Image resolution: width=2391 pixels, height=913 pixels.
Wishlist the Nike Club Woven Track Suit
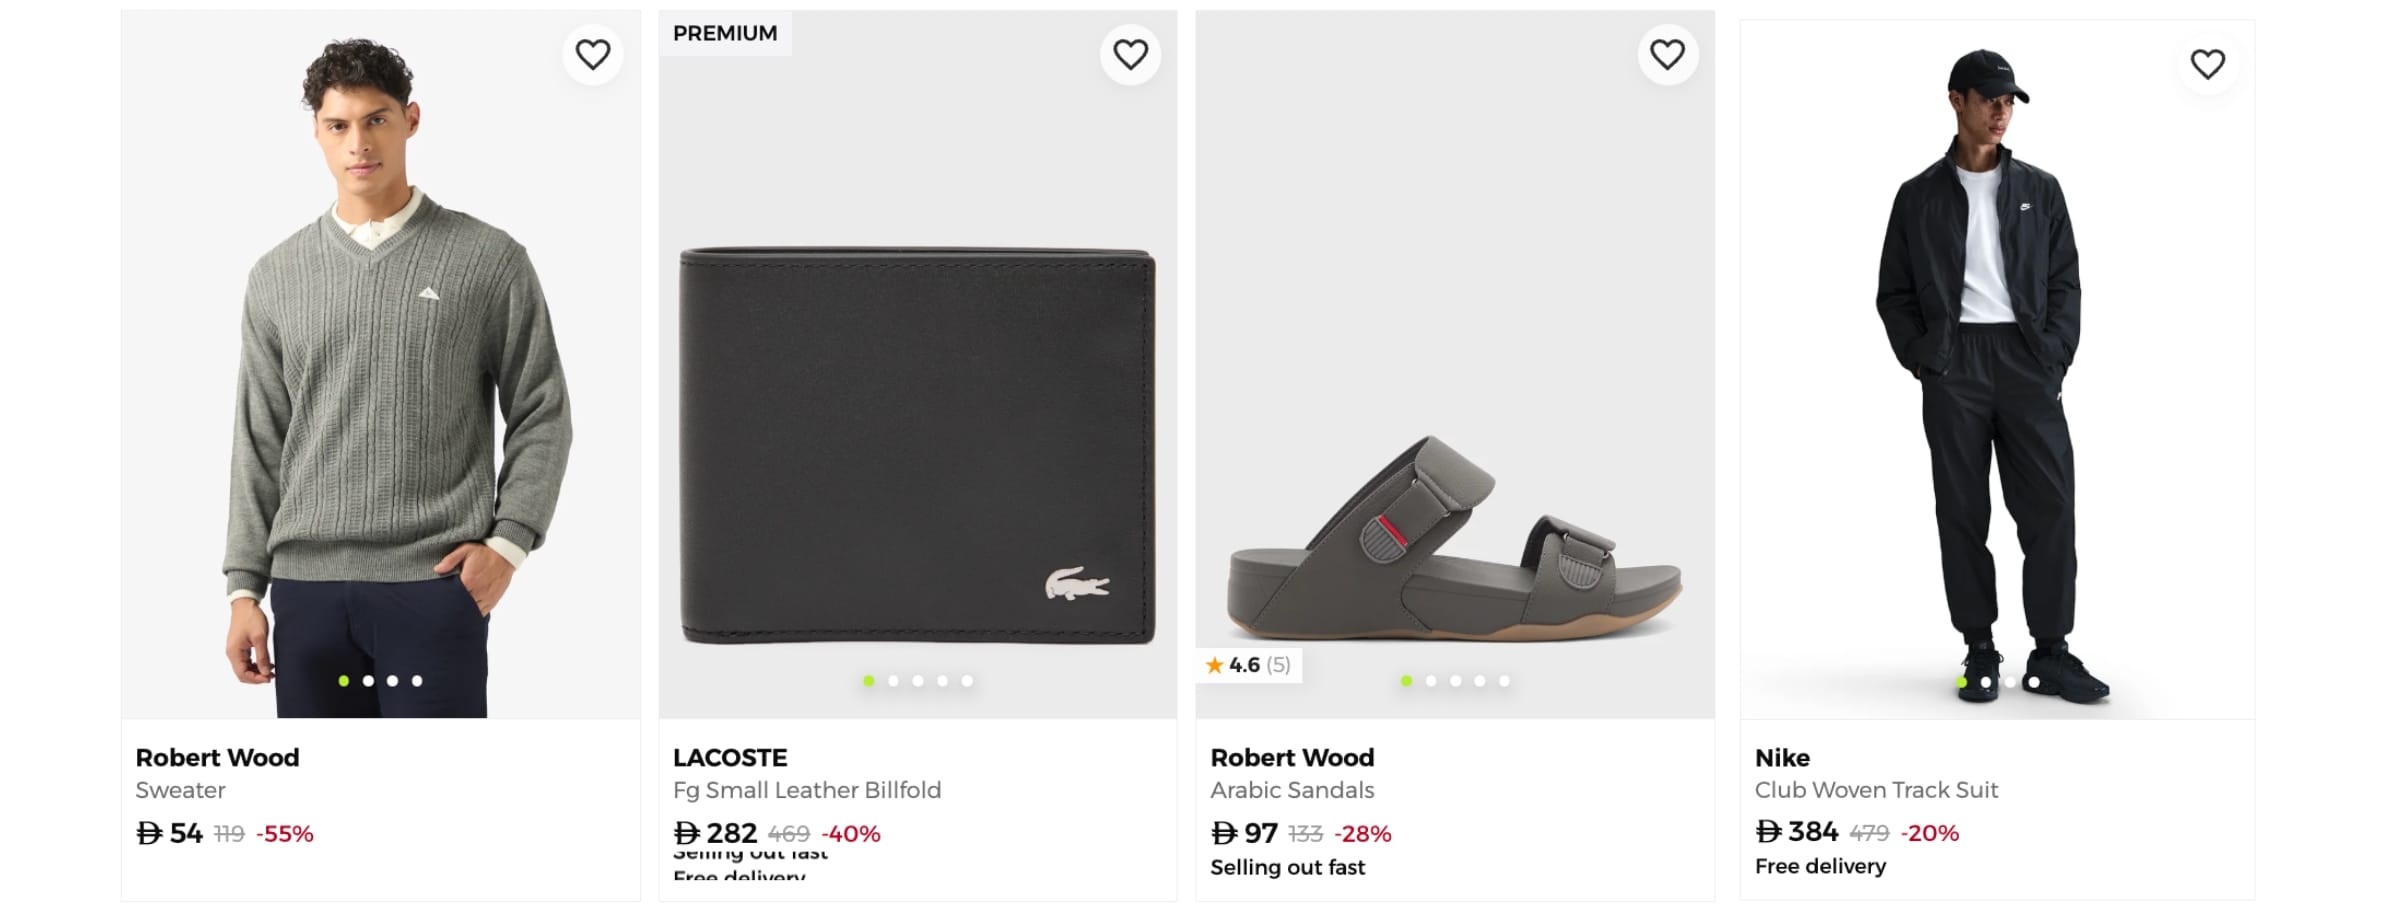point(2207,64)
